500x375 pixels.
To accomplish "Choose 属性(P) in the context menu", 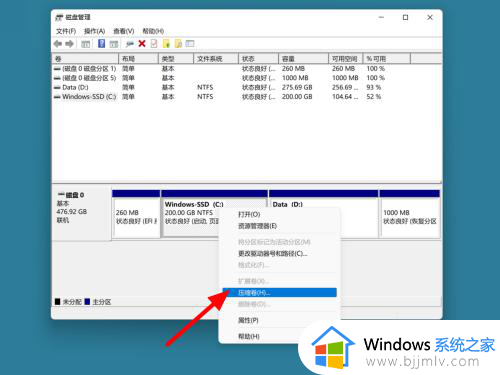I will pyautogui.click(x=279, y=320).
